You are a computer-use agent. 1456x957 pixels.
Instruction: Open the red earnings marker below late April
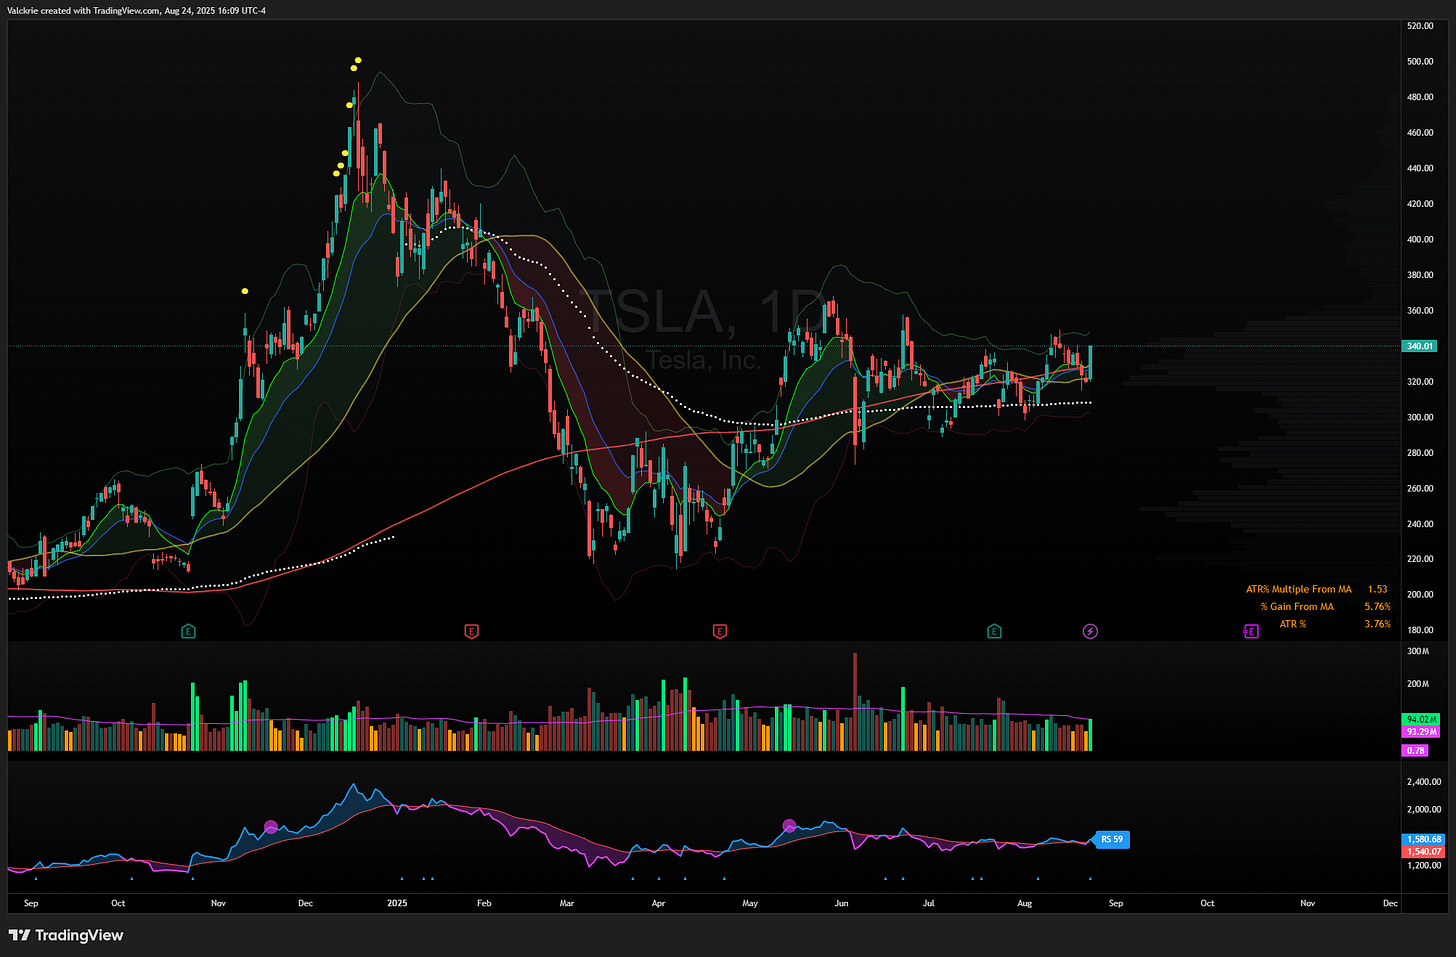click(x=719, y=631)
